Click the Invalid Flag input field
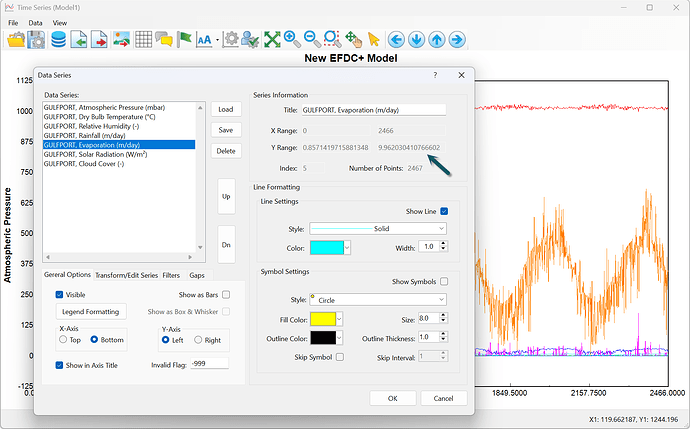This screenshot has width=690, height=429. [x=209, y=363]
